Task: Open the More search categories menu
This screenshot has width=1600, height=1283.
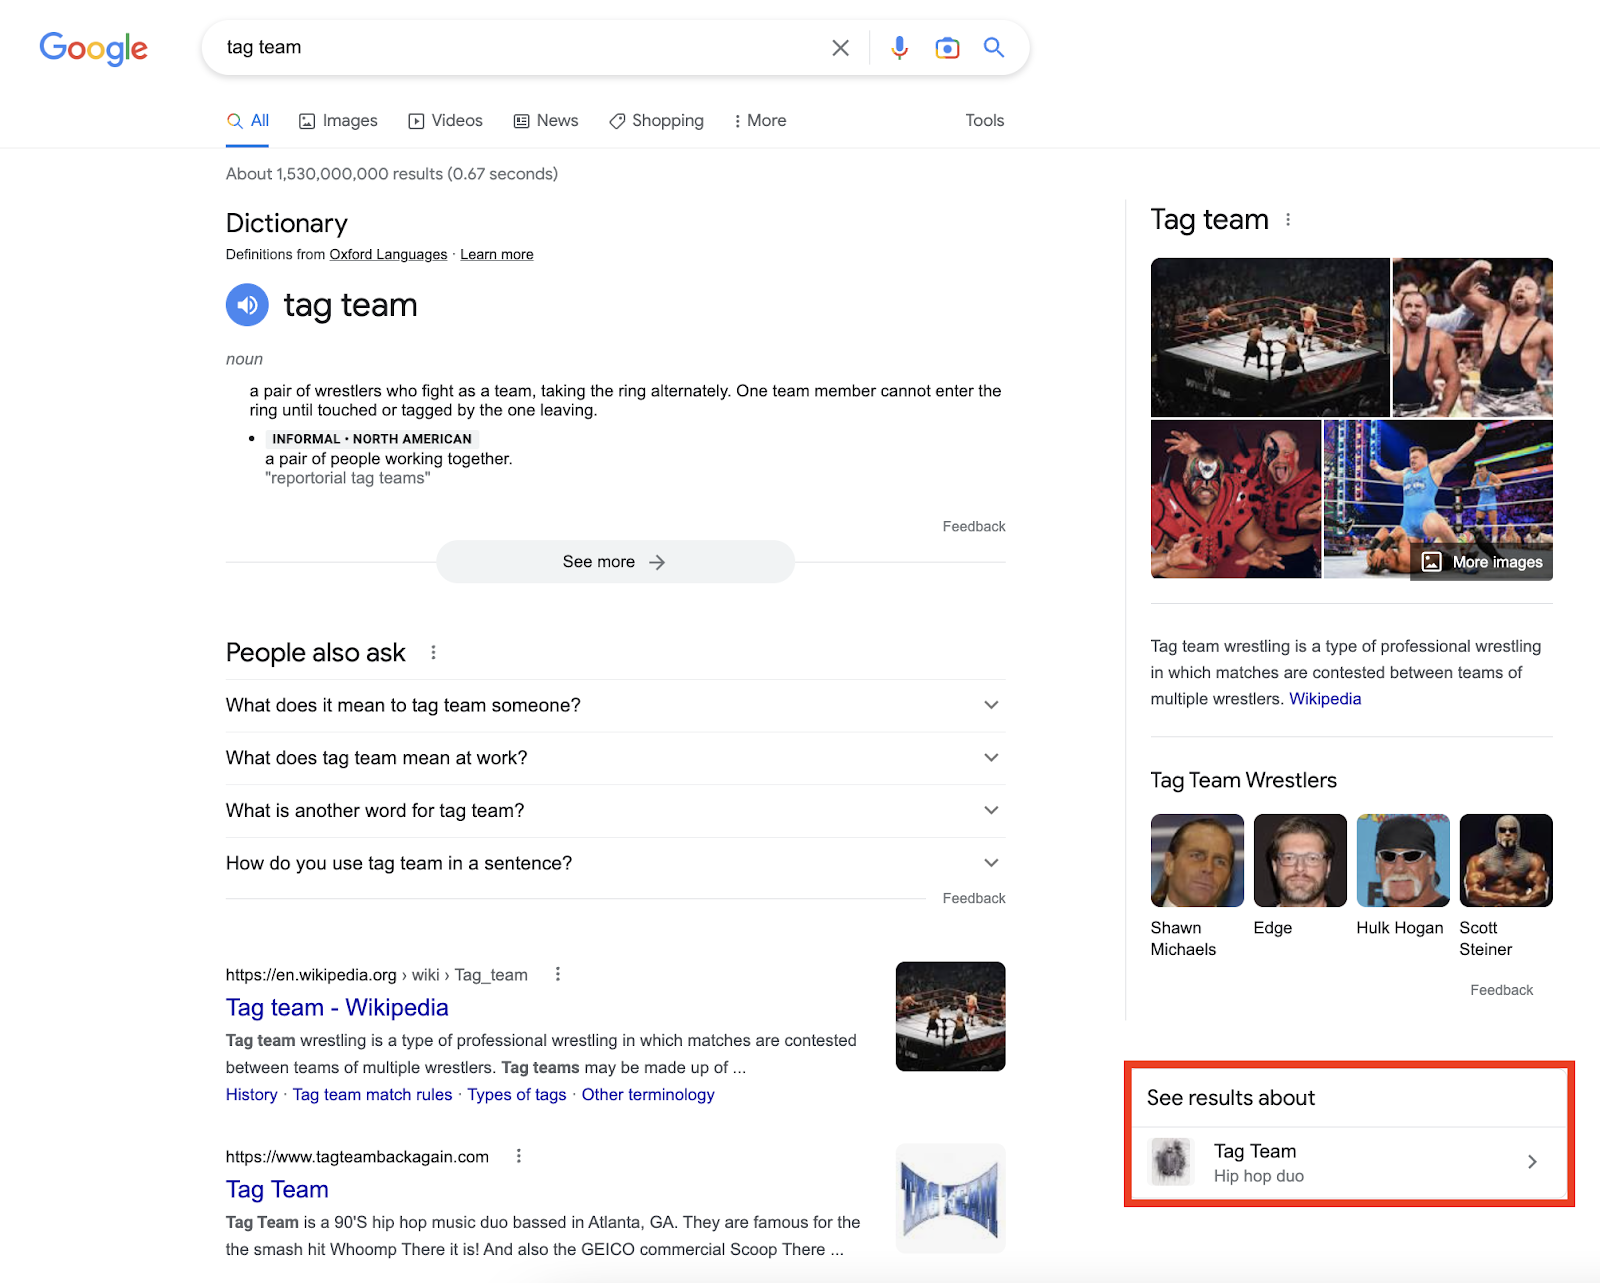Action: (x=760, y=121)
